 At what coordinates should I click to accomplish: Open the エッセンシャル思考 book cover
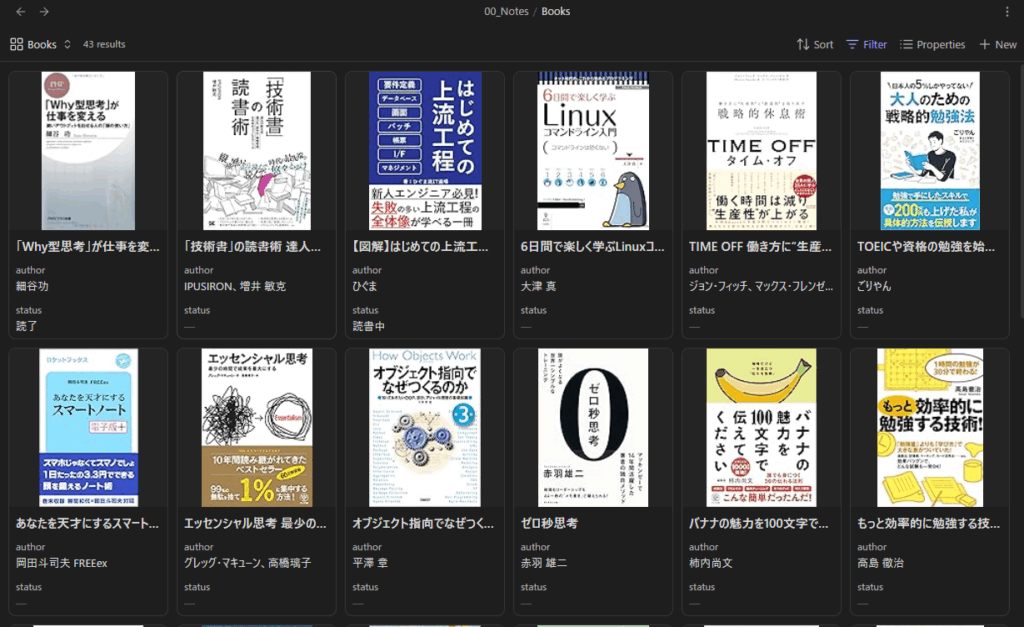pyautogui.click(x=257, y=428)
